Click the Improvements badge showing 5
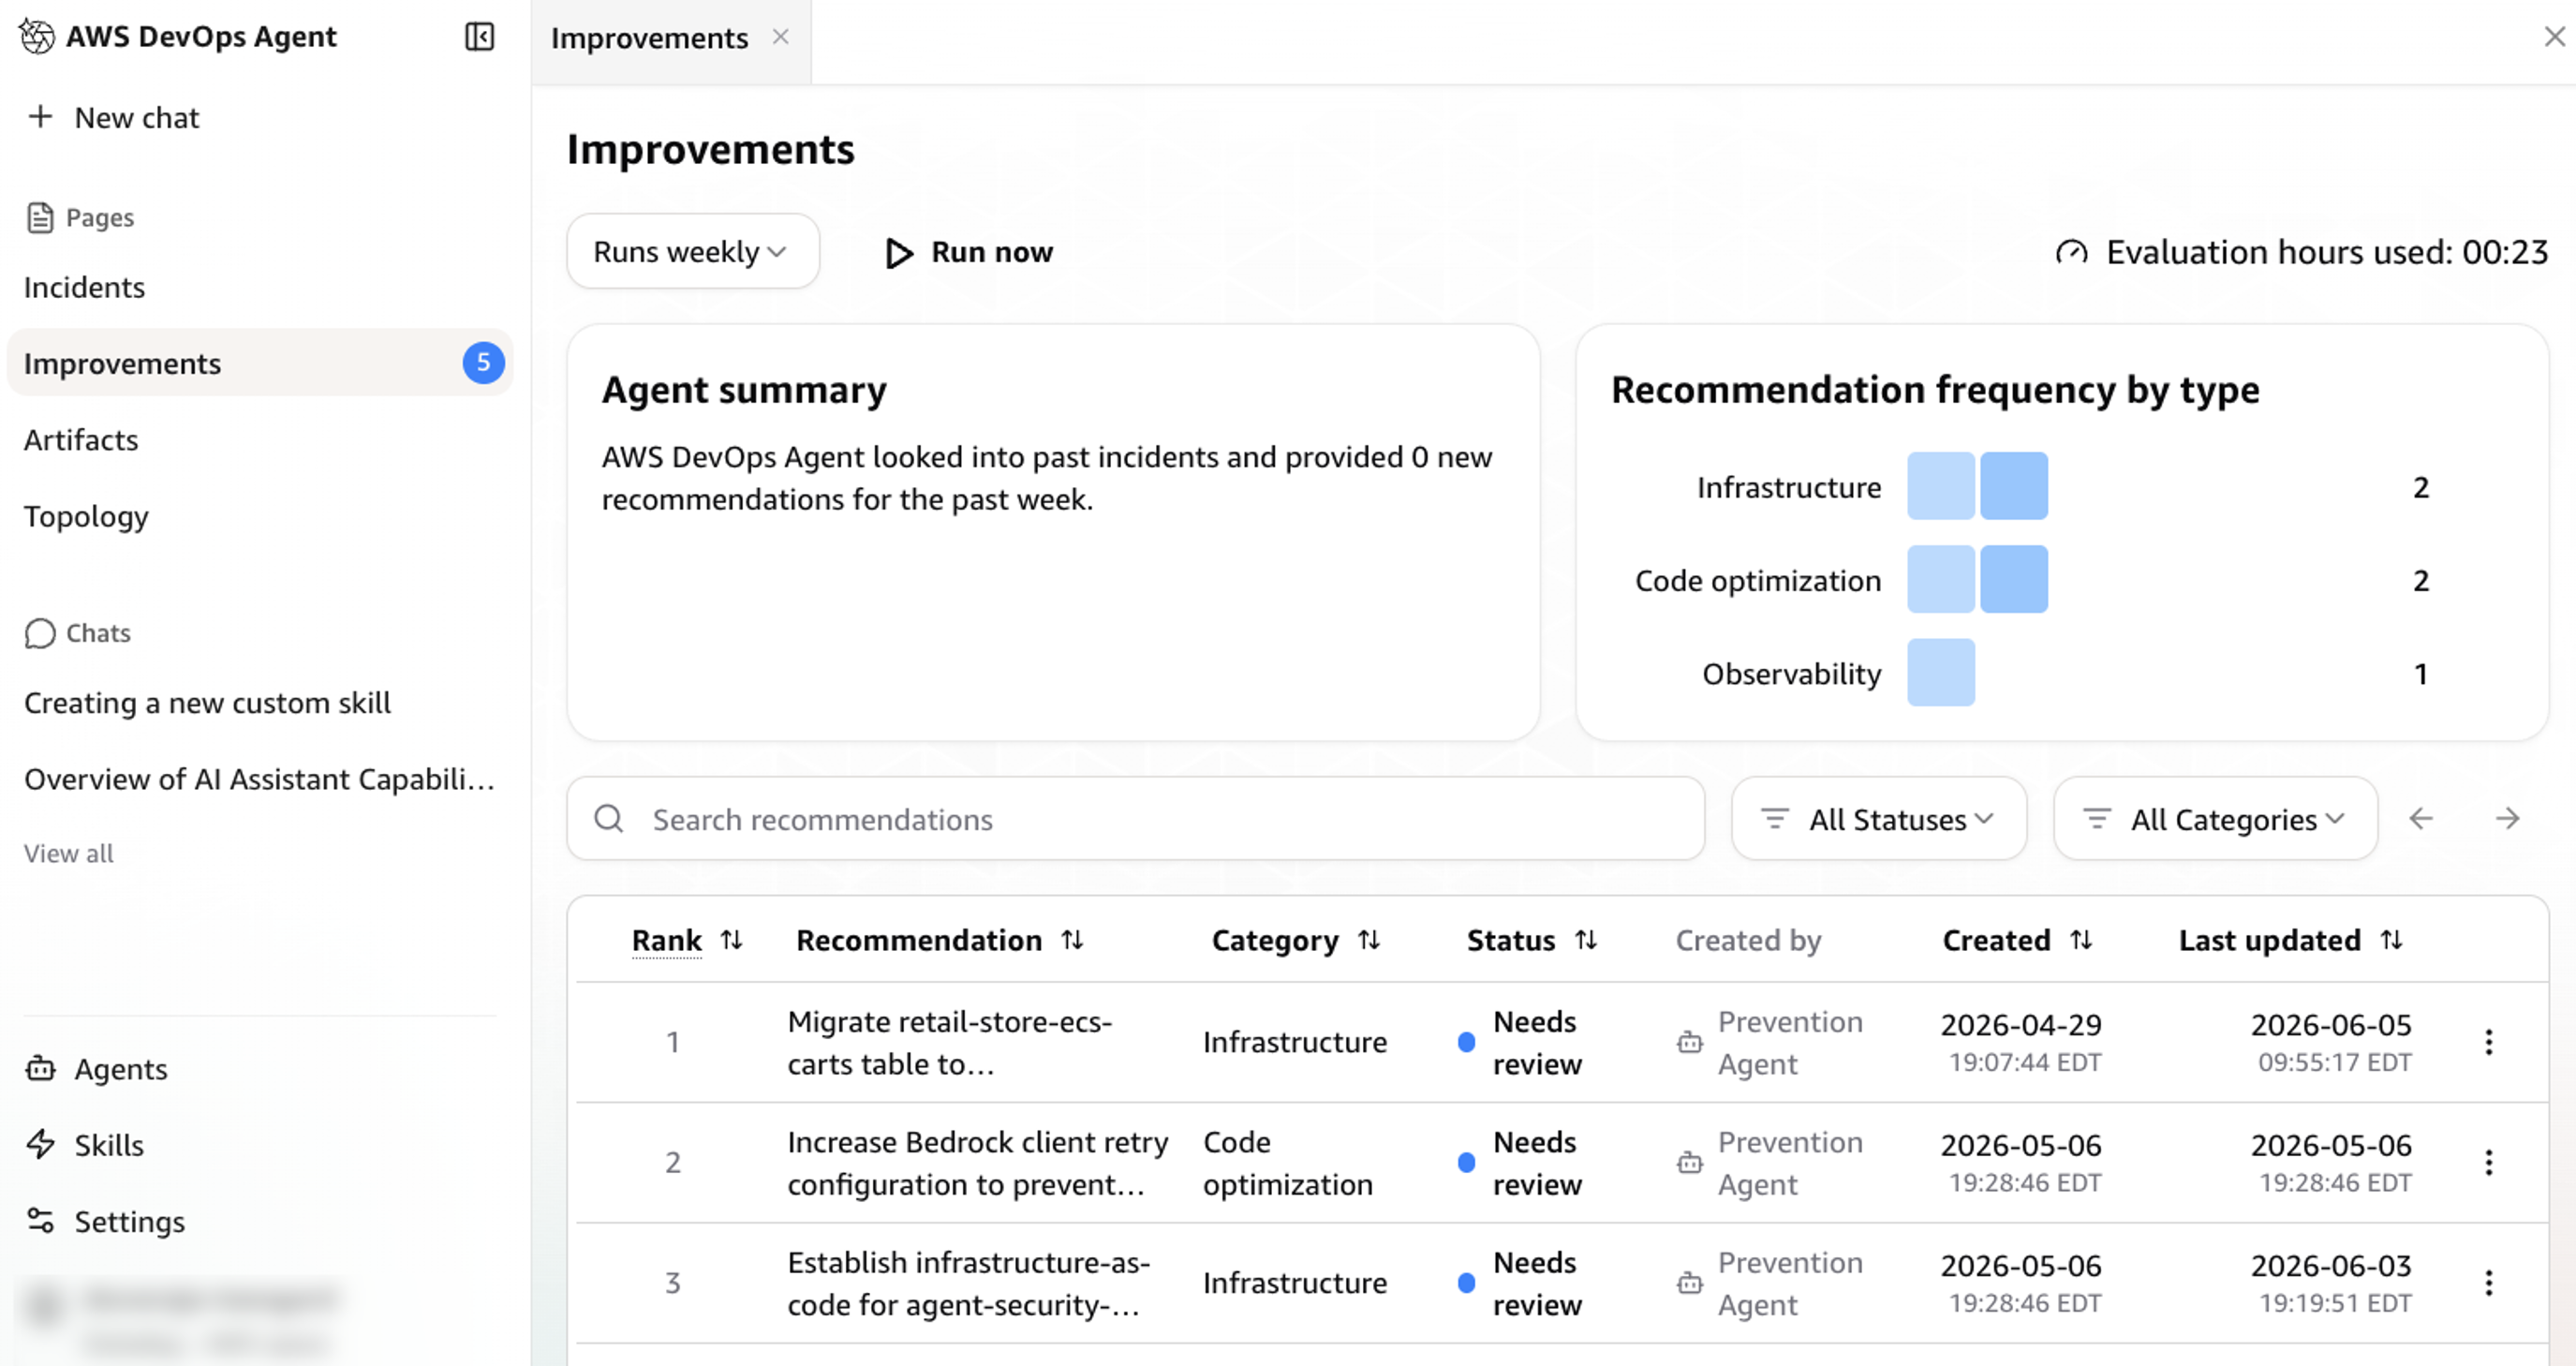The image size is (2576, 1366). click(x=483, y=363)
